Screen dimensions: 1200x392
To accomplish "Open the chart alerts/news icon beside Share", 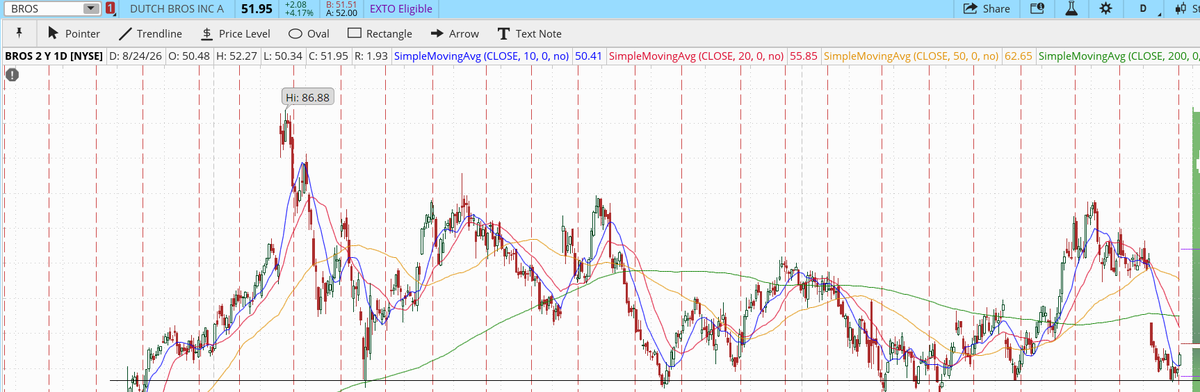I will (1036, 8).
